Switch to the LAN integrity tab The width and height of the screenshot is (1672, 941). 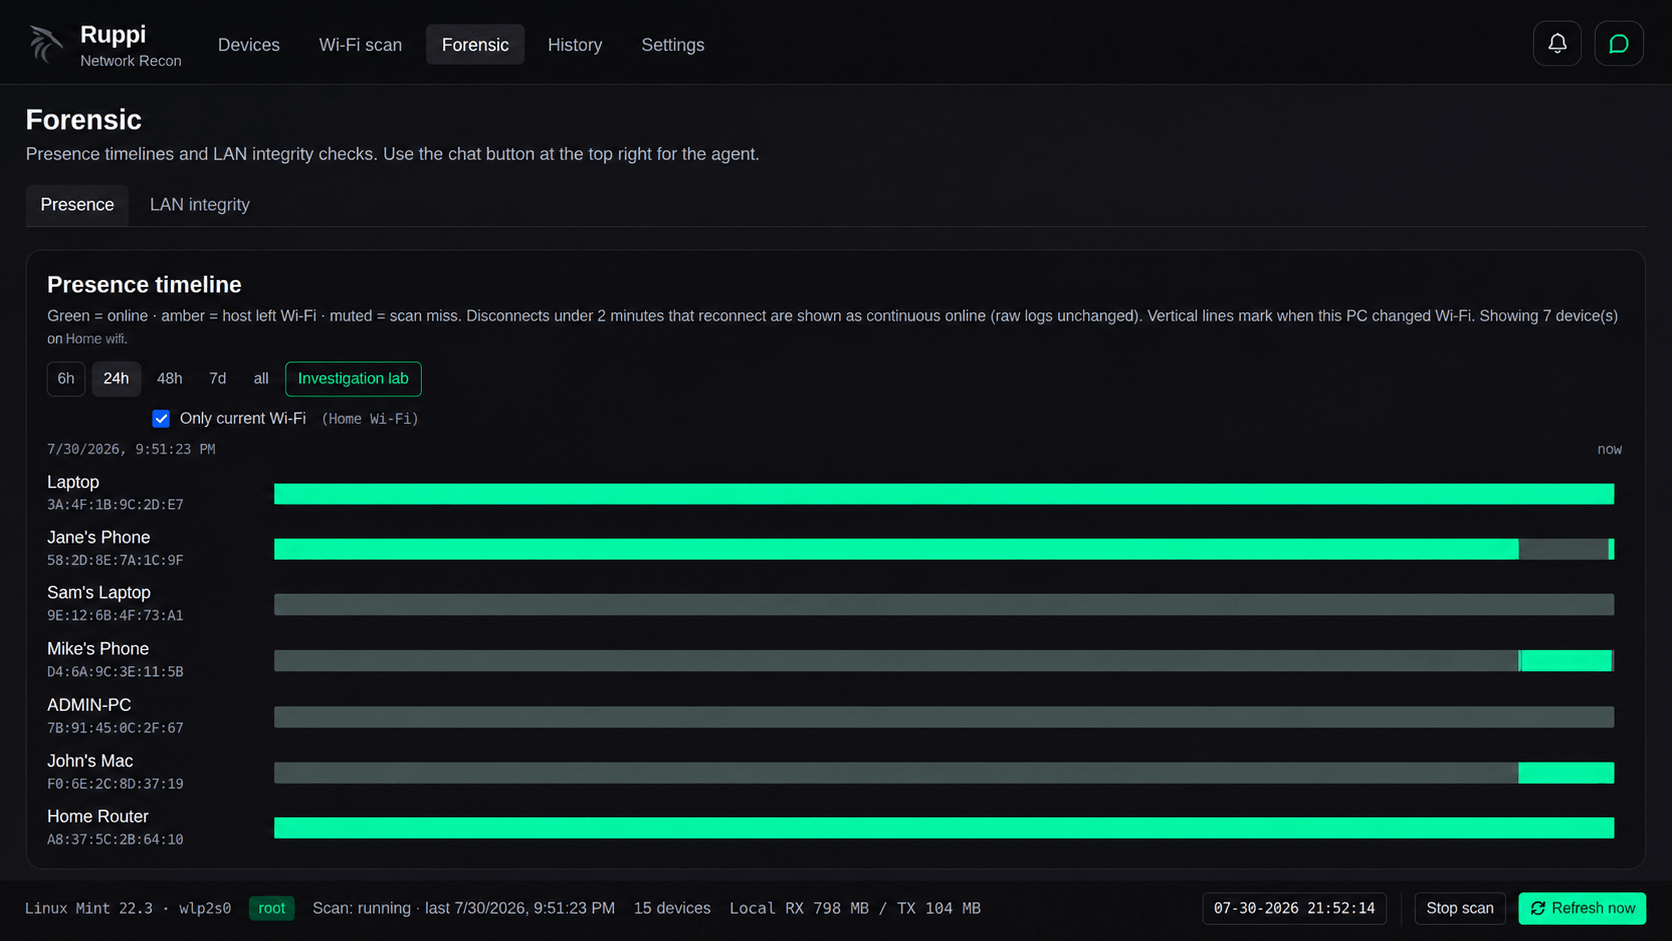200,205
